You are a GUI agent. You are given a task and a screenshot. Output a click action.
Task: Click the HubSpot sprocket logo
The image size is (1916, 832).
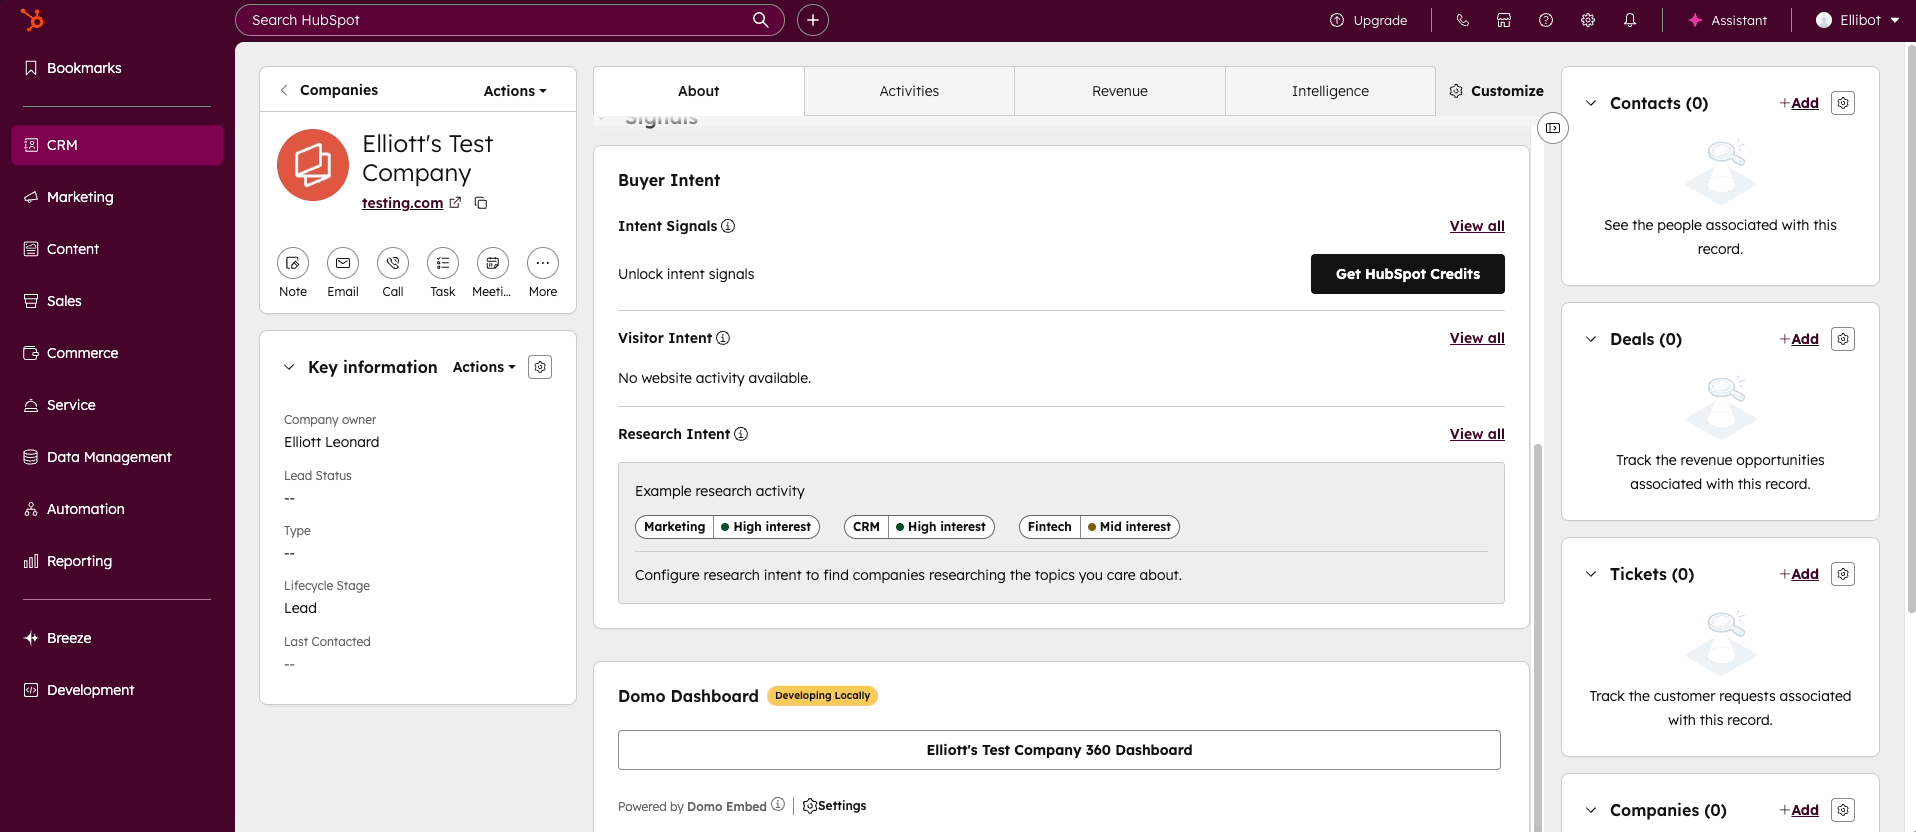coord(33,19)
